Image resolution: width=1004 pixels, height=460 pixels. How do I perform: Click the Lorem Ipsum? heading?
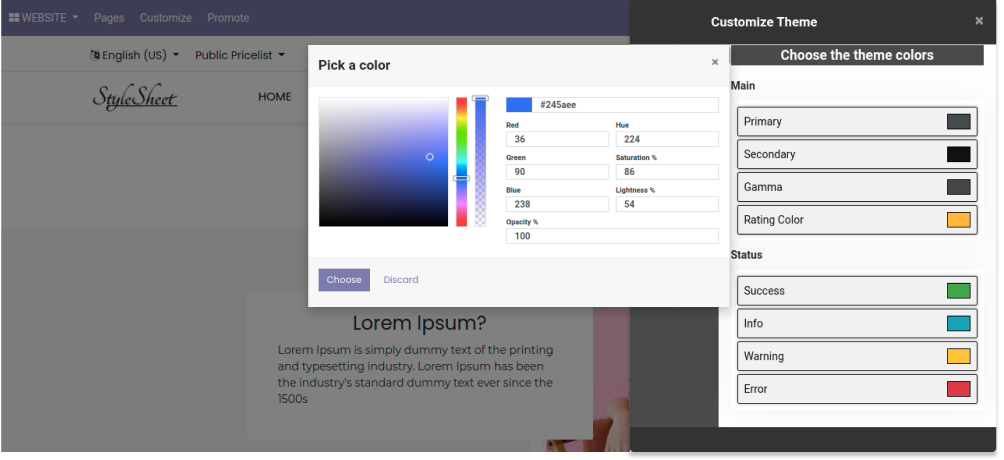coord(419,324)
